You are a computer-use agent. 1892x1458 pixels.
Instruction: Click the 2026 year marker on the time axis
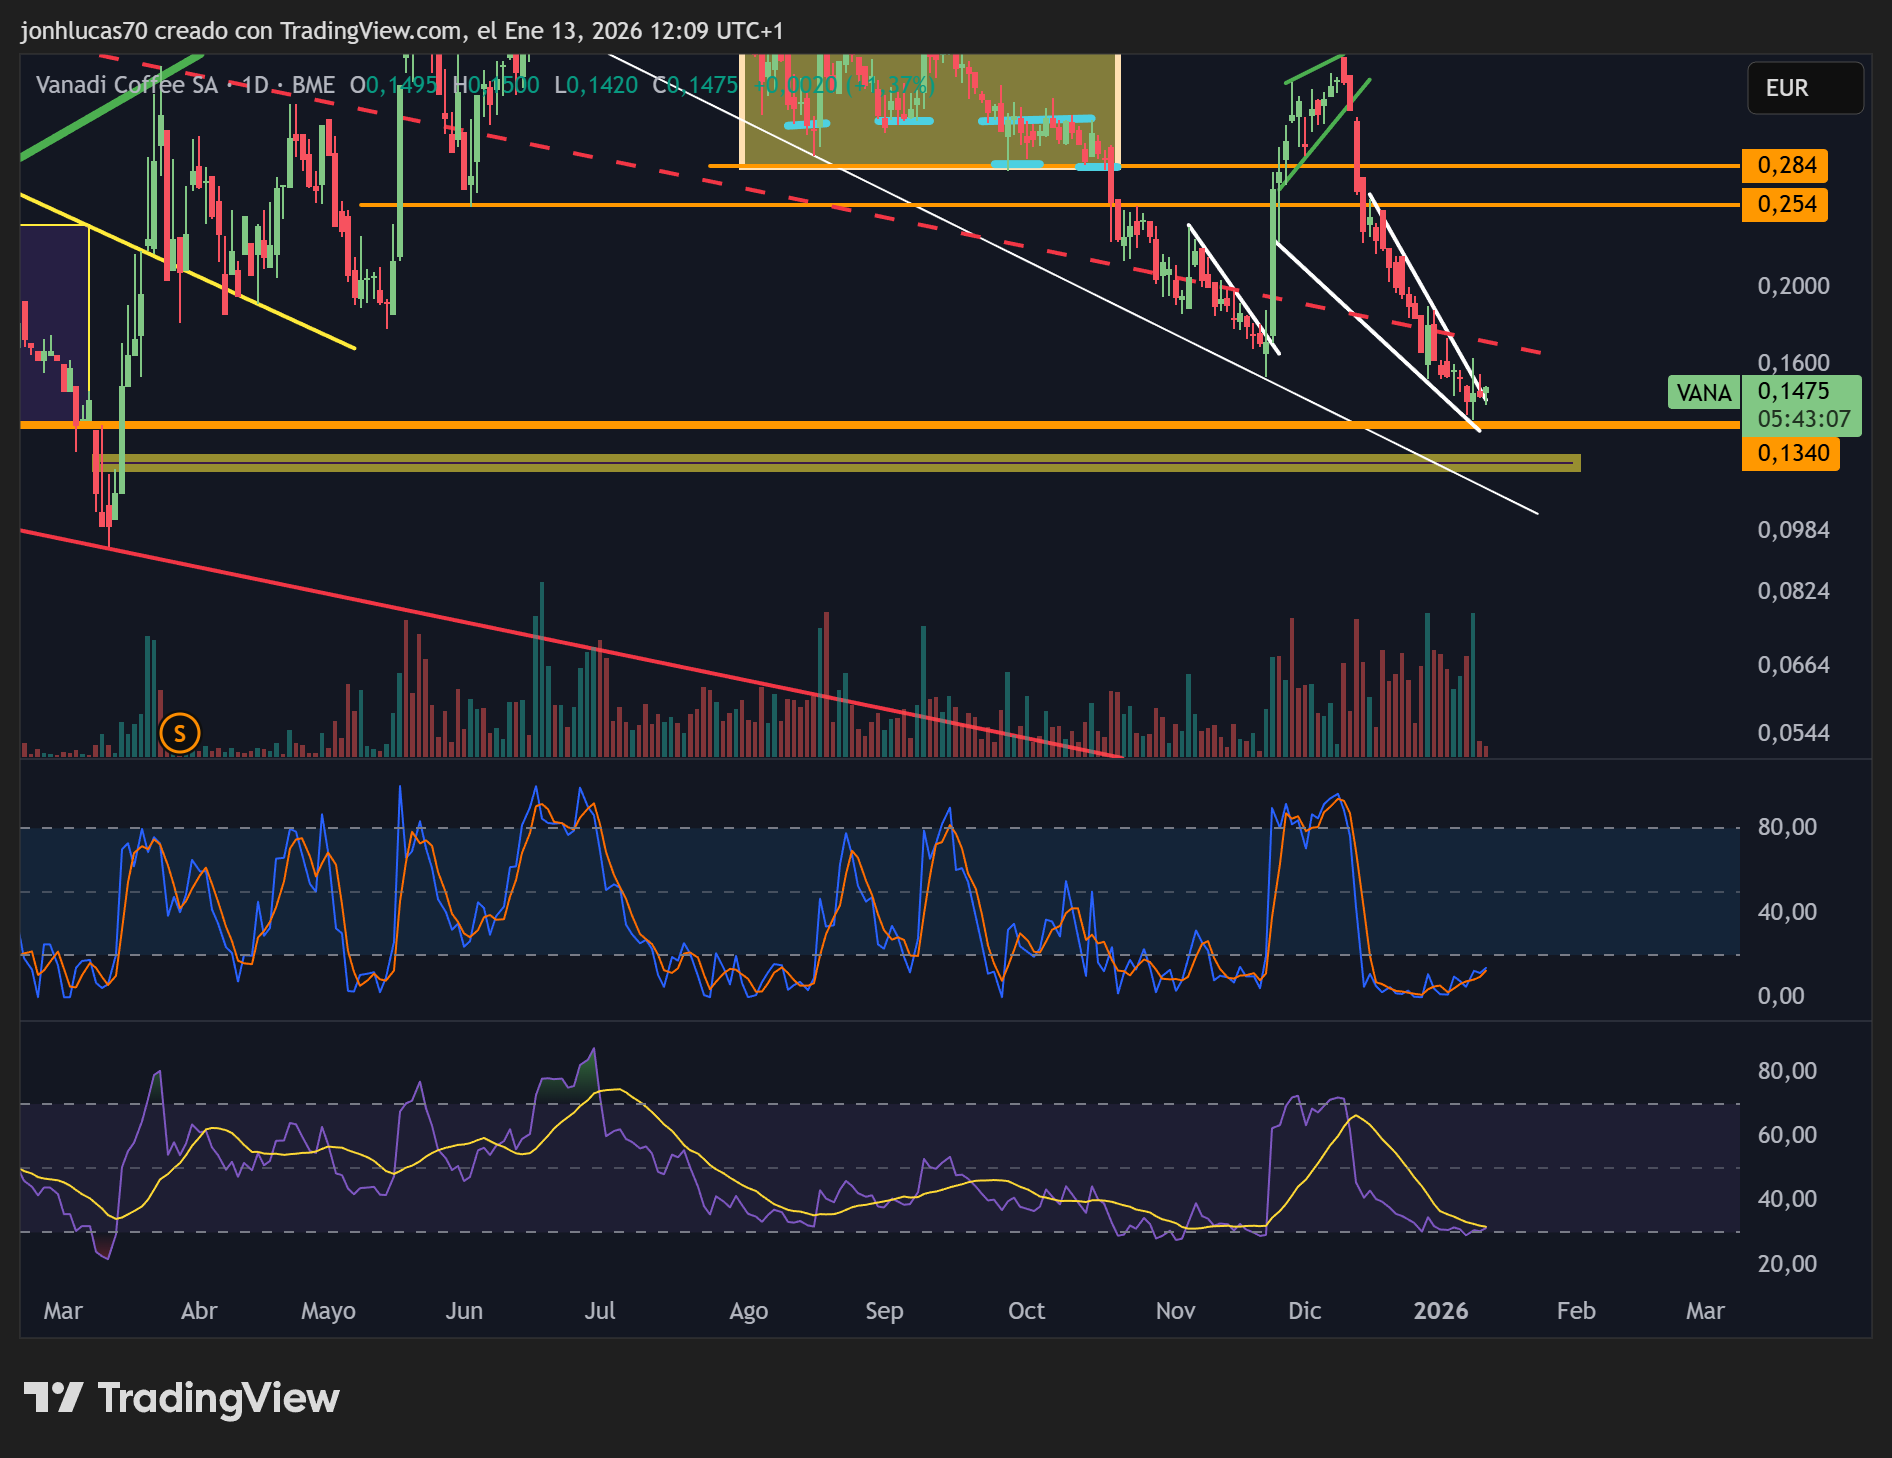tap(1441, 1310)
